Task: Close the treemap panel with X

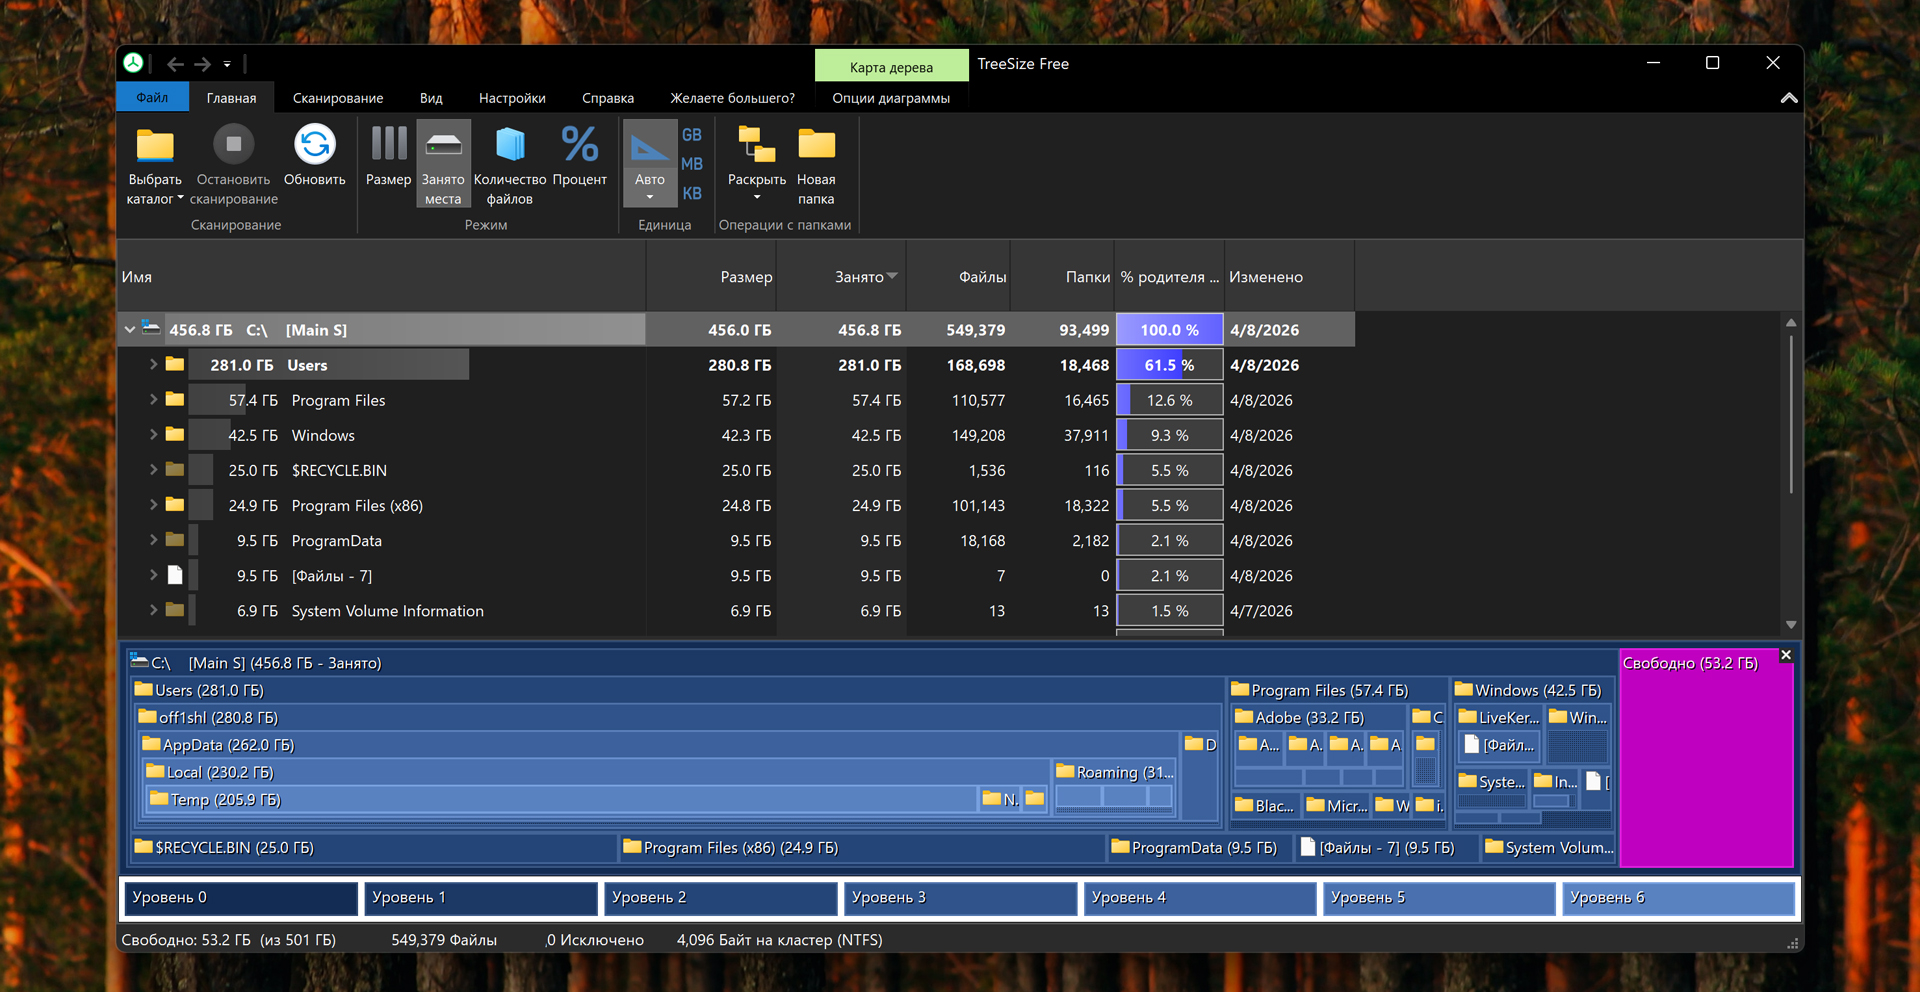Action: [x=1786, y=655]
